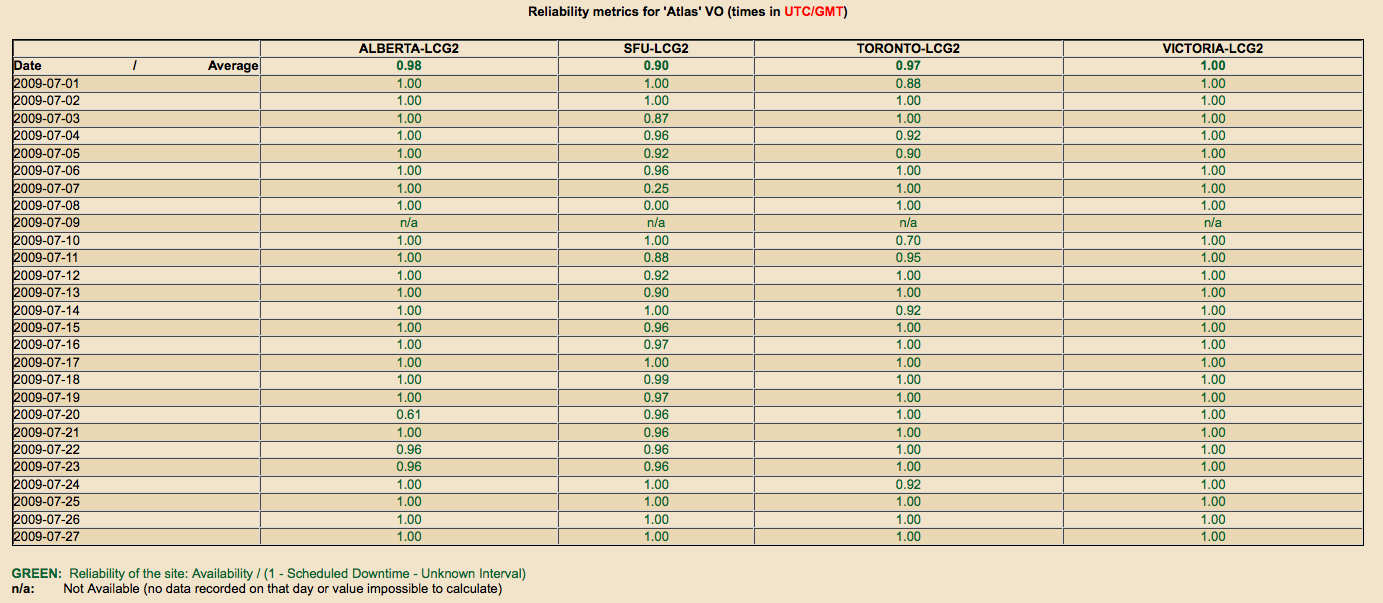Click the SFU-LCG2 value 0.88 for 2009-07-11
This screenshot has width=1383, height=603.
tap(656, 257)
